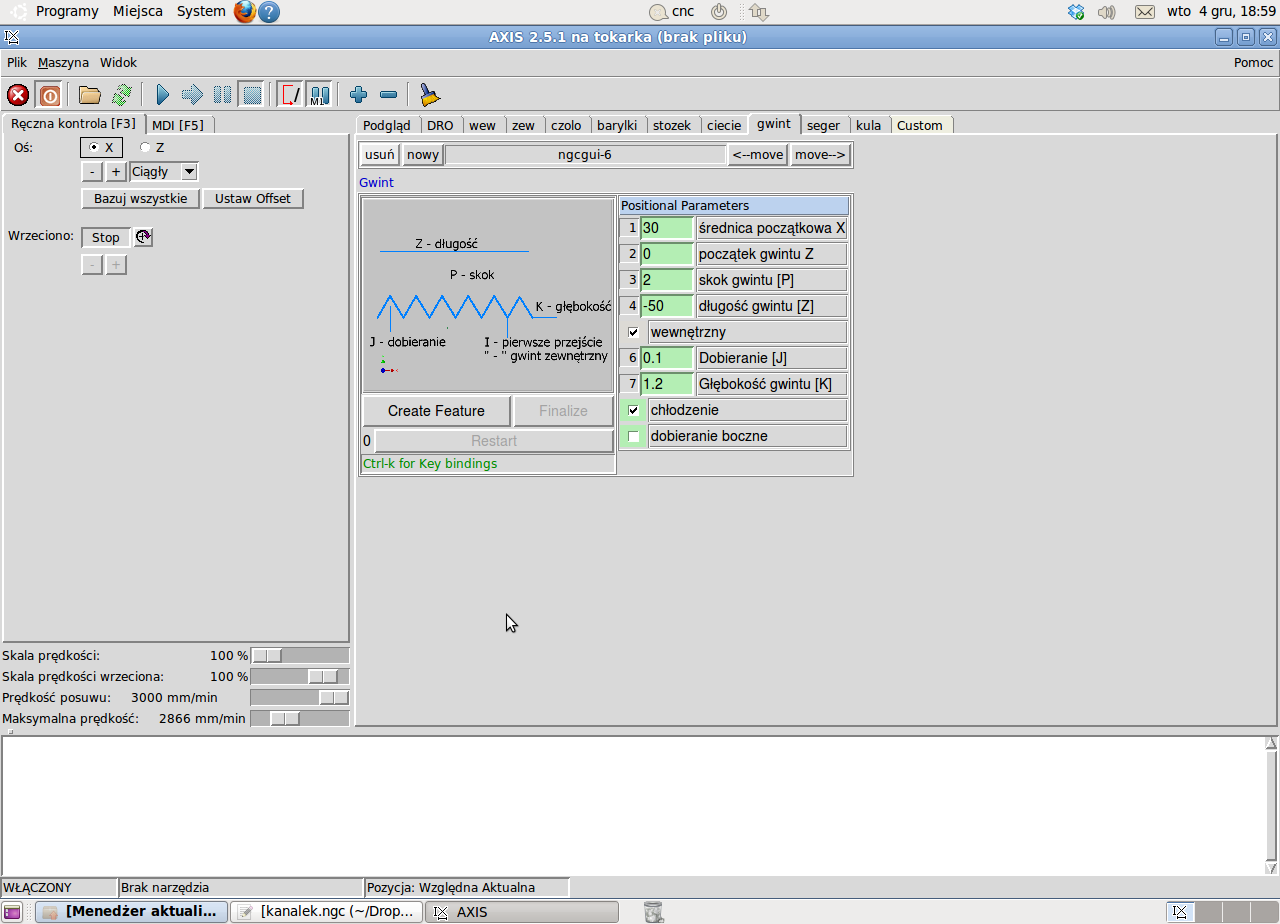The height and width of the screenshot is (924, 1280).
Task: Click the Maksymalna prędkość slider
Action: (x=300, y=718)
